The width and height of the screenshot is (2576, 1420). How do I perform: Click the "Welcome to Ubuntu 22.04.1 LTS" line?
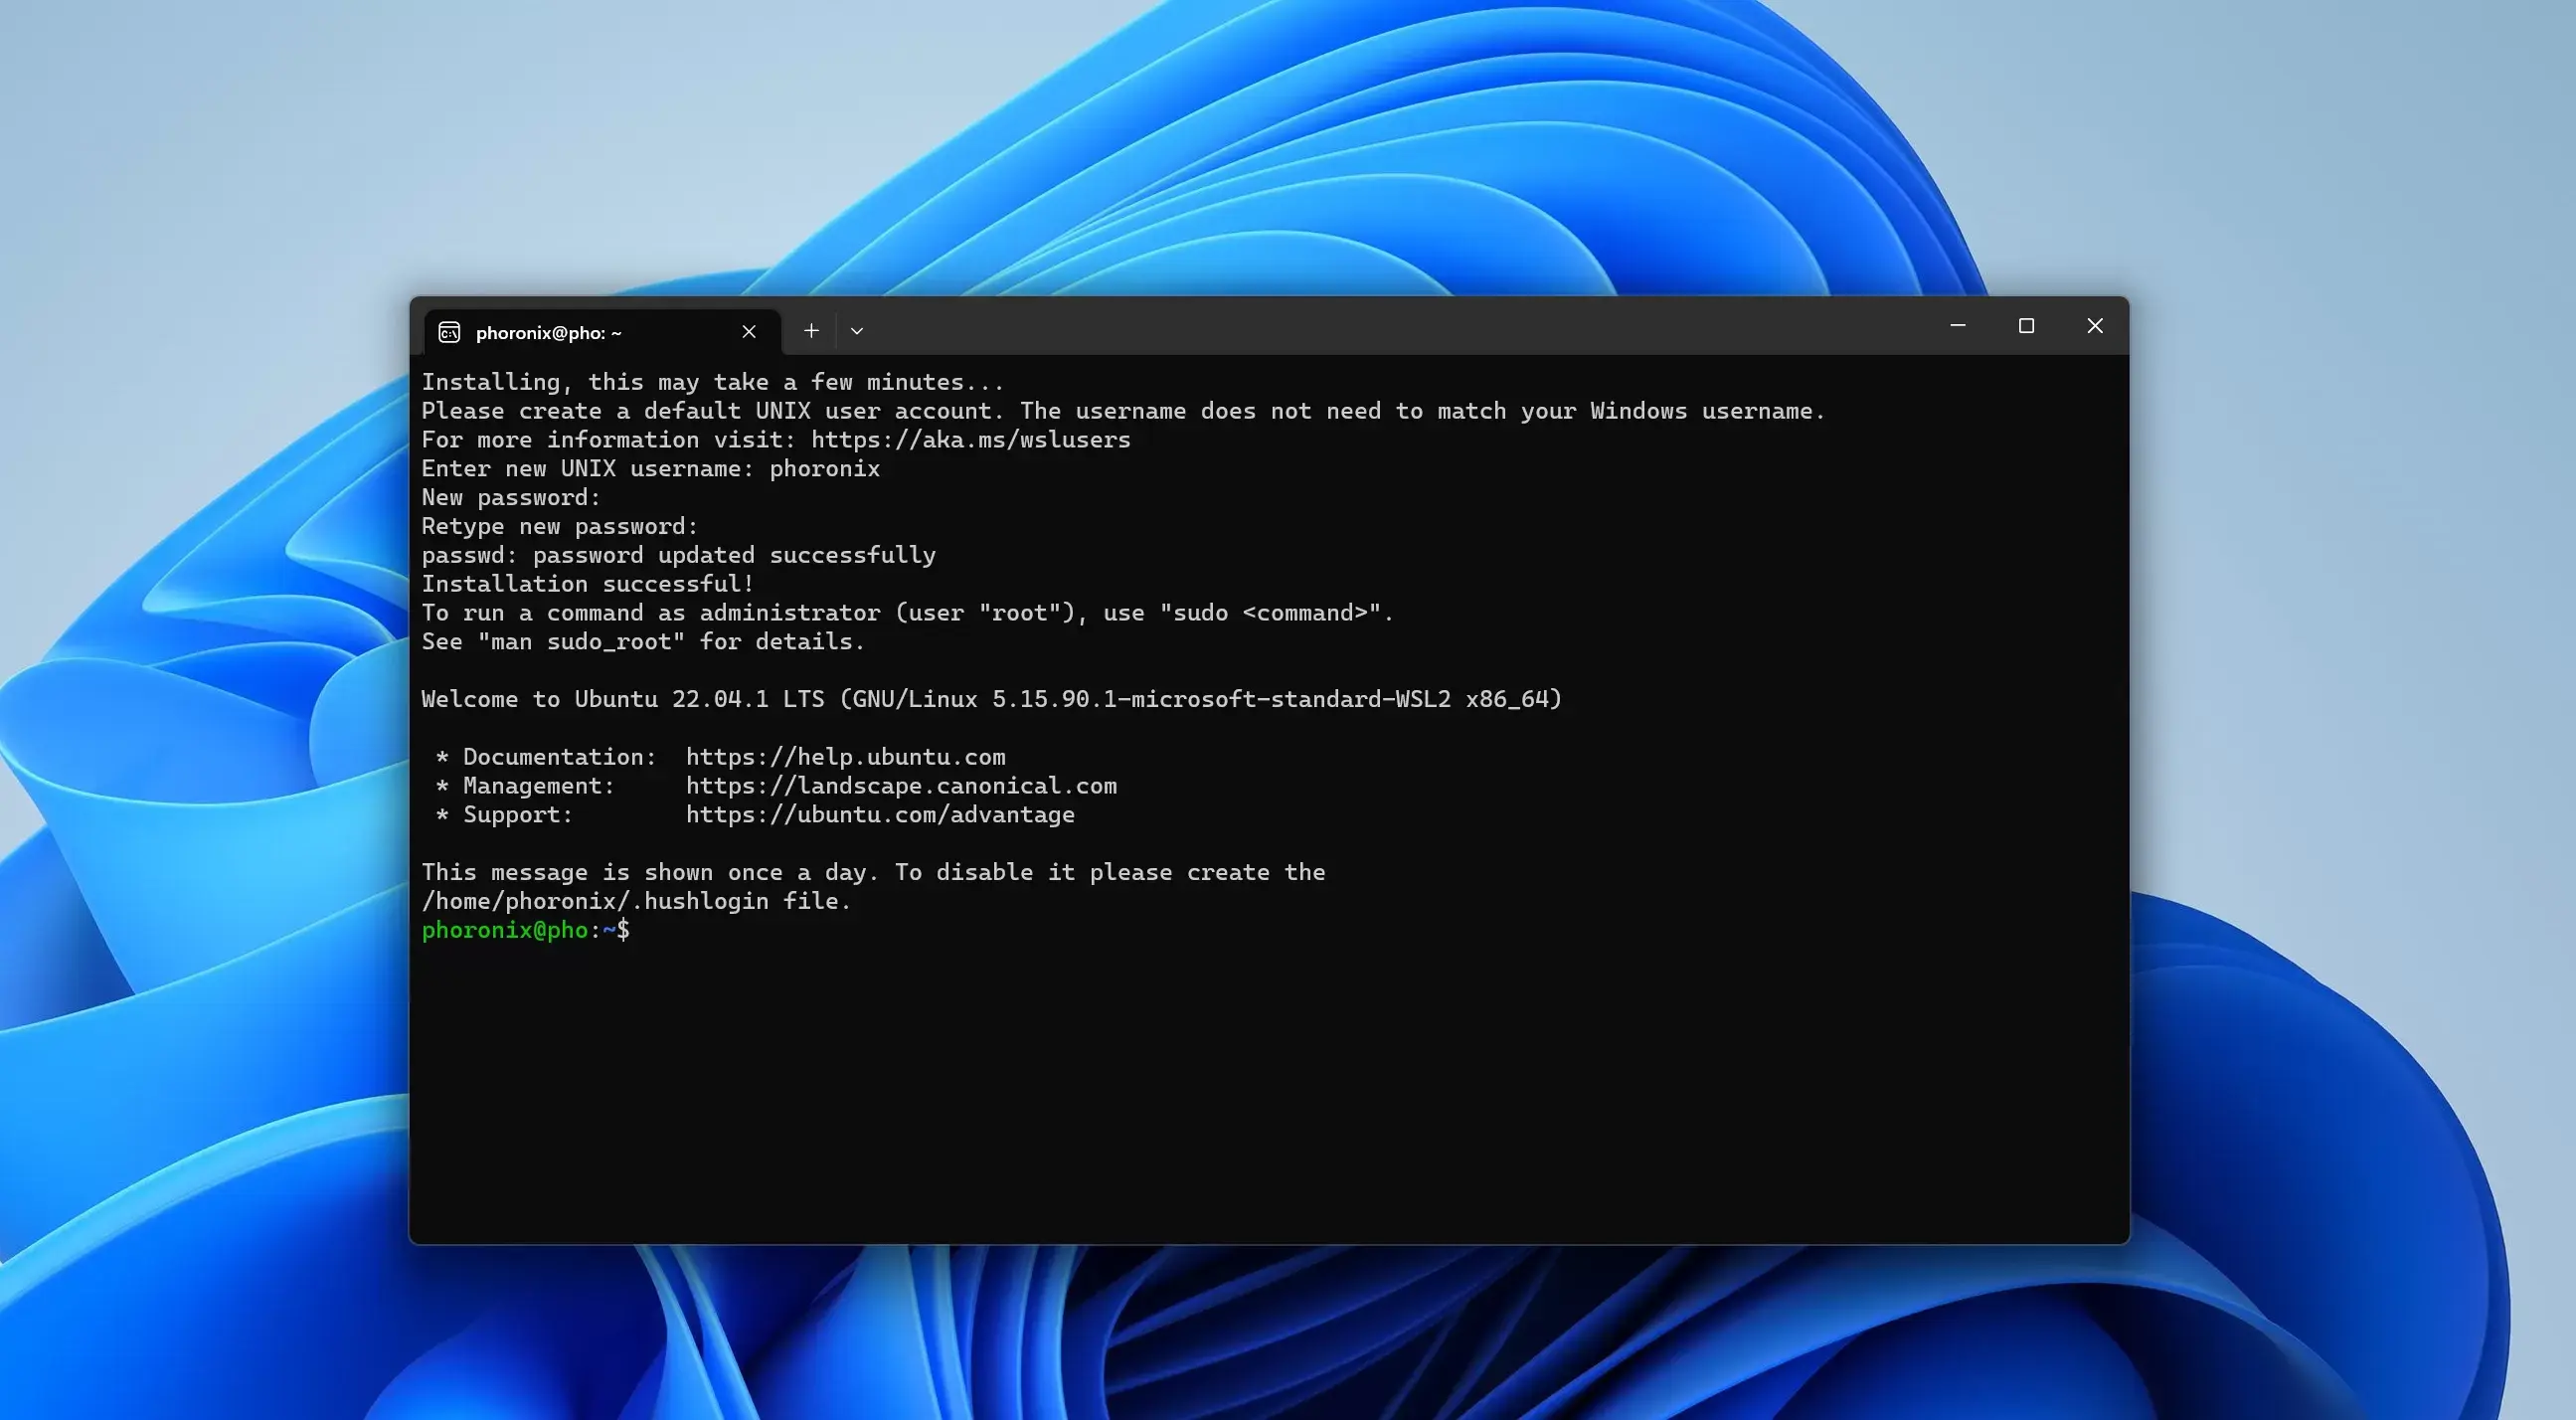tap(622, 699)
